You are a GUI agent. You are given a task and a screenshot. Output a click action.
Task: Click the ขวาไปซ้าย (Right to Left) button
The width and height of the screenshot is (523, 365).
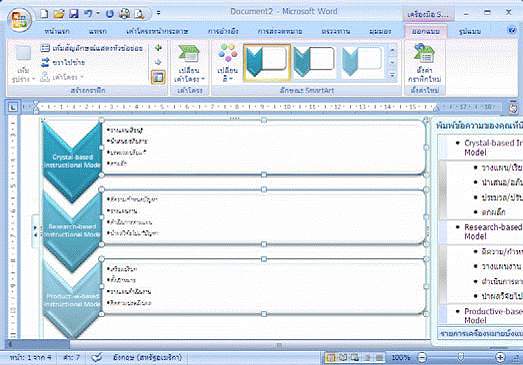click(63, 62)
